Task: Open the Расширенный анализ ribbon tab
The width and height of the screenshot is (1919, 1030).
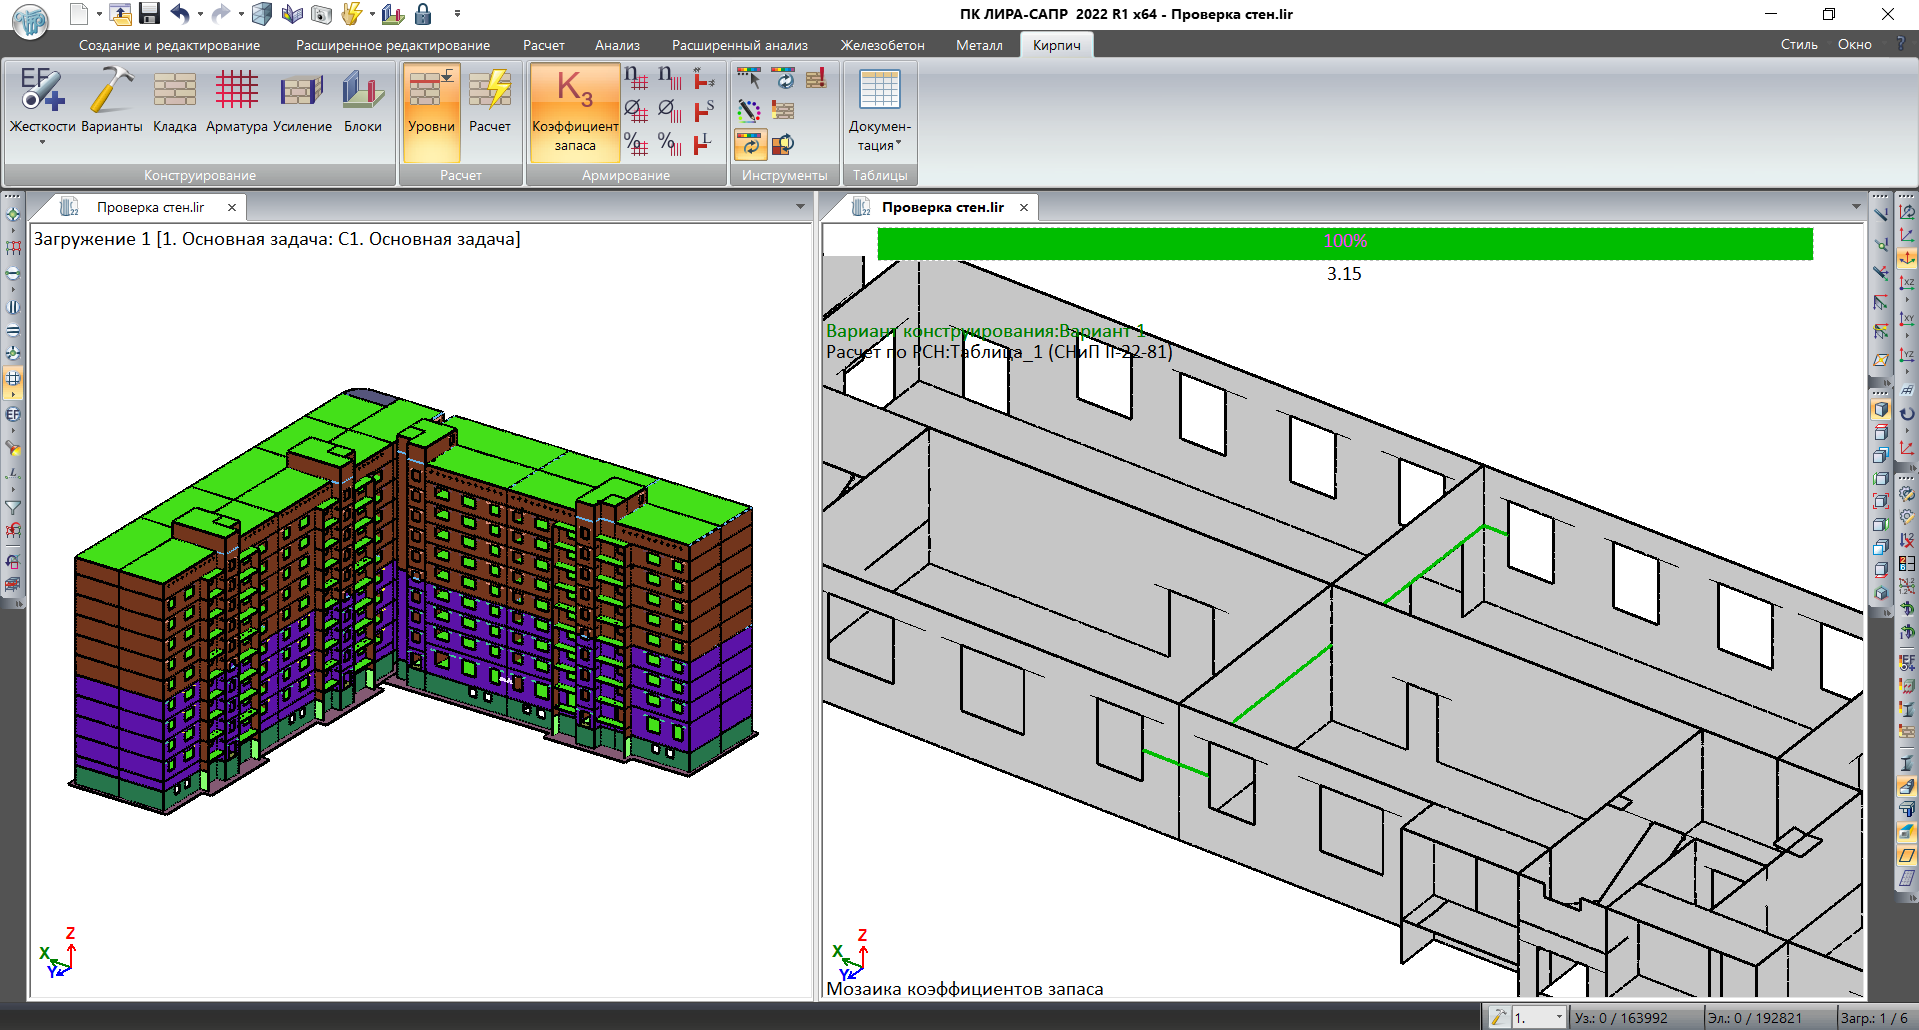Action: (739, 45)
